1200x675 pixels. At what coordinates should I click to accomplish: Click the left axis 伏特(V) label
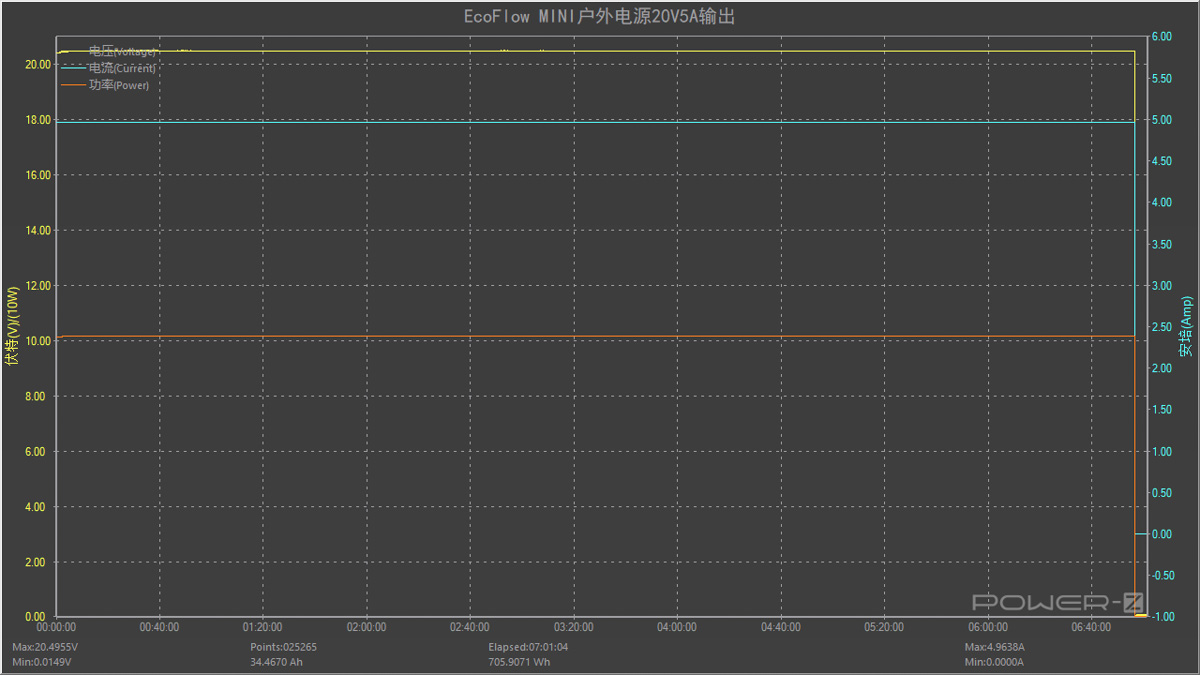[x=13, y=328]
